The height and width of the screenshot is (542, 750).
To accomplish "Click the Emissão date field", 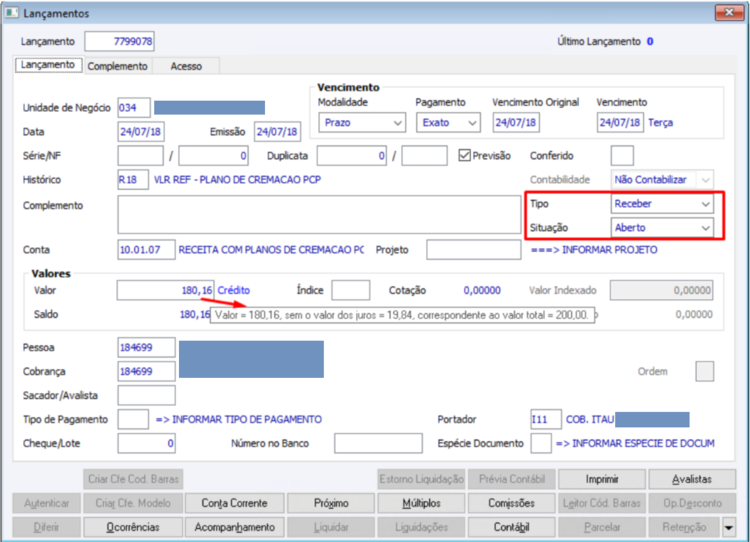I will [x=277, y=132].
